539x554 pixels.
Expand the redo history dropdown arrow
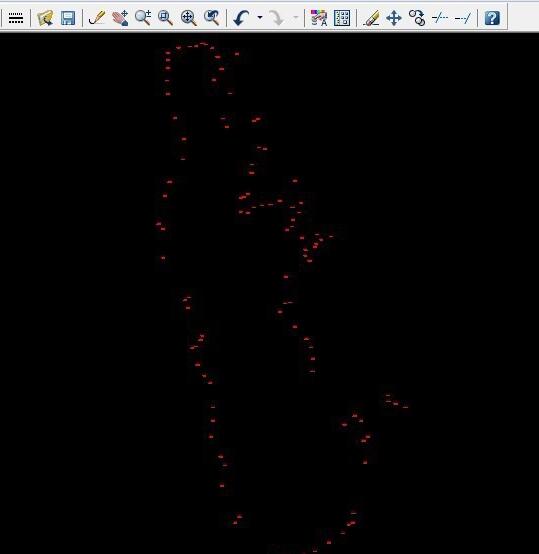pos(296,17)
